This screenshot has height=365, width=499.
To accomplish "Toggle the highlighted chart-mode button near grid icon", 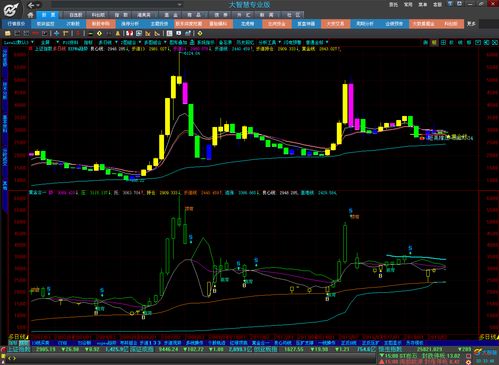I will tap(434, 42).
